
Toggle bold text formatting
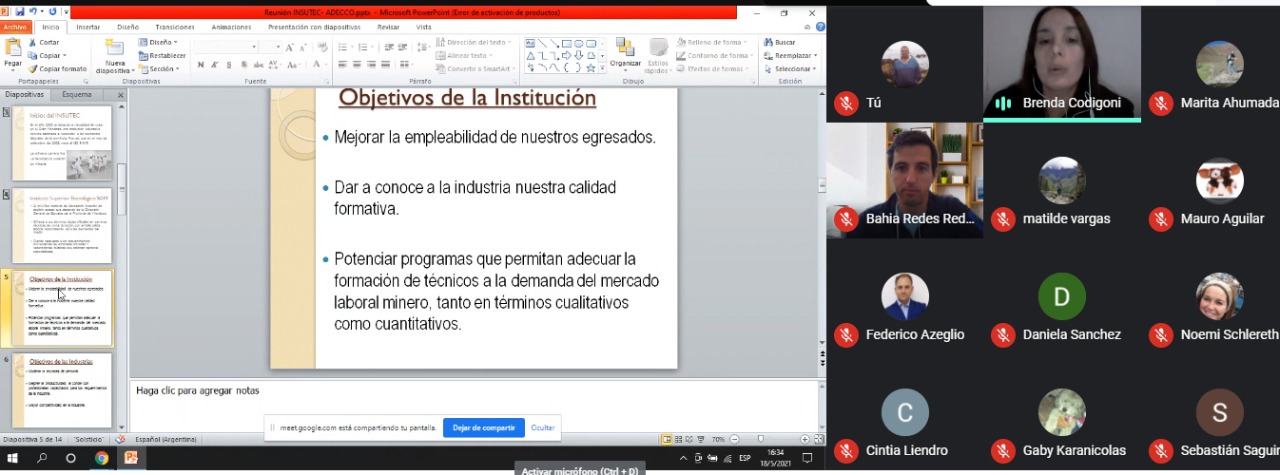(201, 65)
